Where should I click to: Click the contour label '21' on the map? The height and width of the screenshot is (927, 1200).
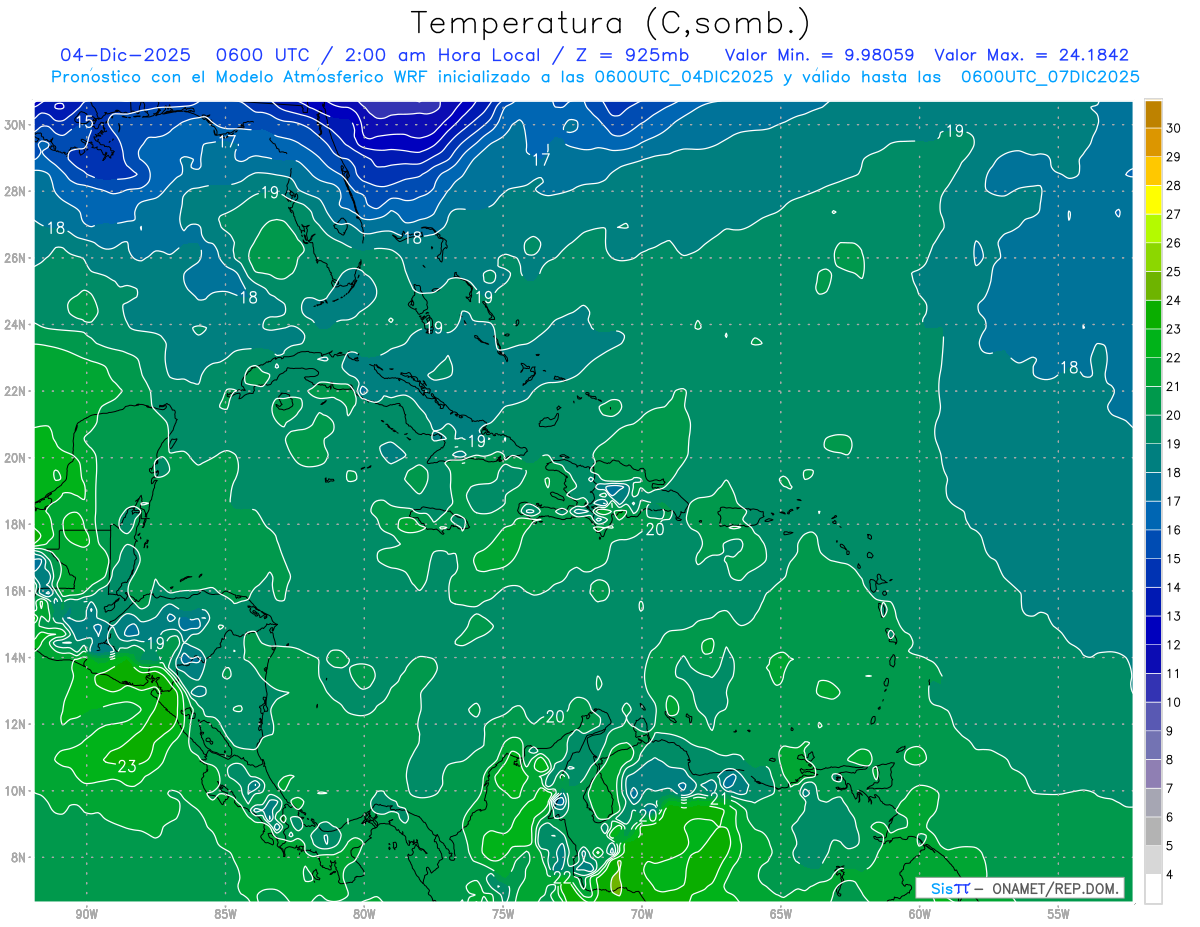[719, 799]
